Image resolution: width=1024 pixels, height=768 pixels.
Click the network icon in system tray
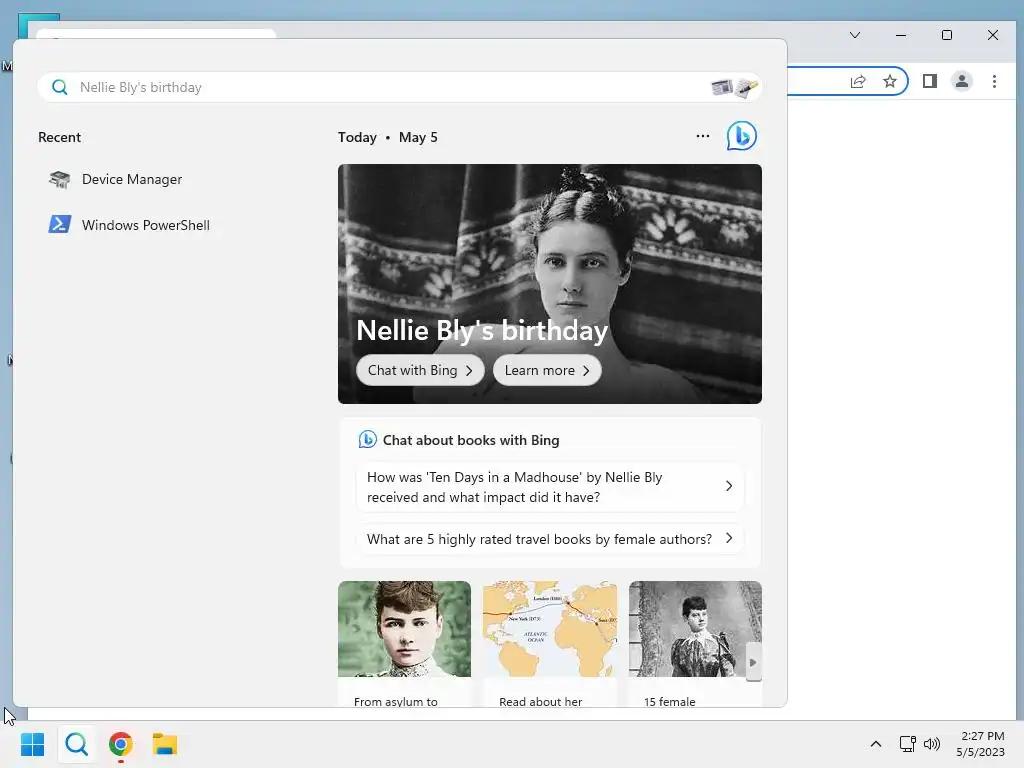(907, 744)
